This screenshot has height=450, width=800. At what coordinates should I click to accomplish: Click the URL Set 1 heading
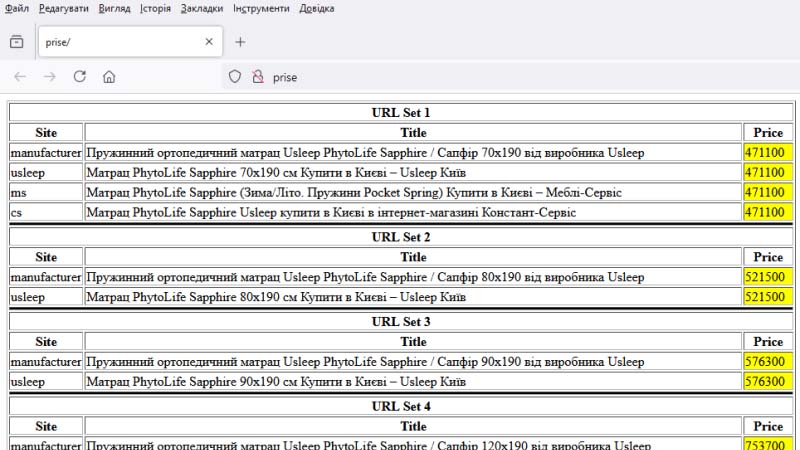click(401, 113)
